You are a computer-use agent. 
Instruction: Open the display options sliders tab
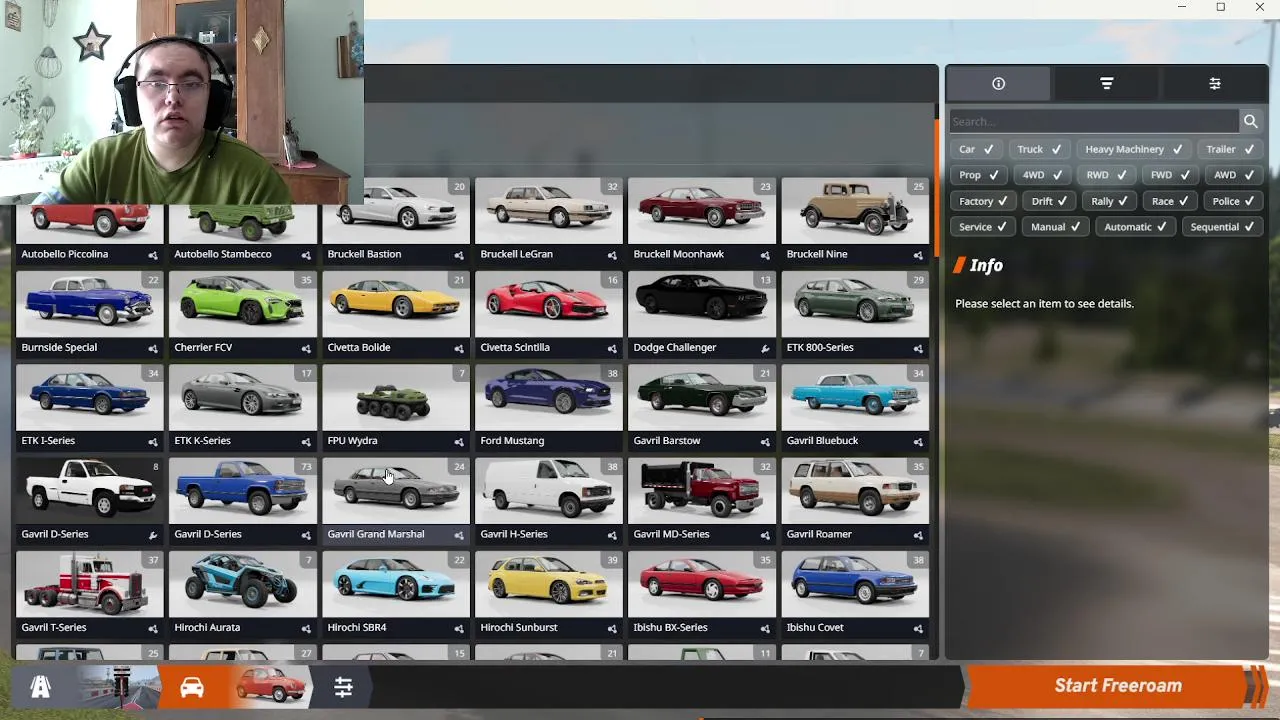[x=1215, y=84]
